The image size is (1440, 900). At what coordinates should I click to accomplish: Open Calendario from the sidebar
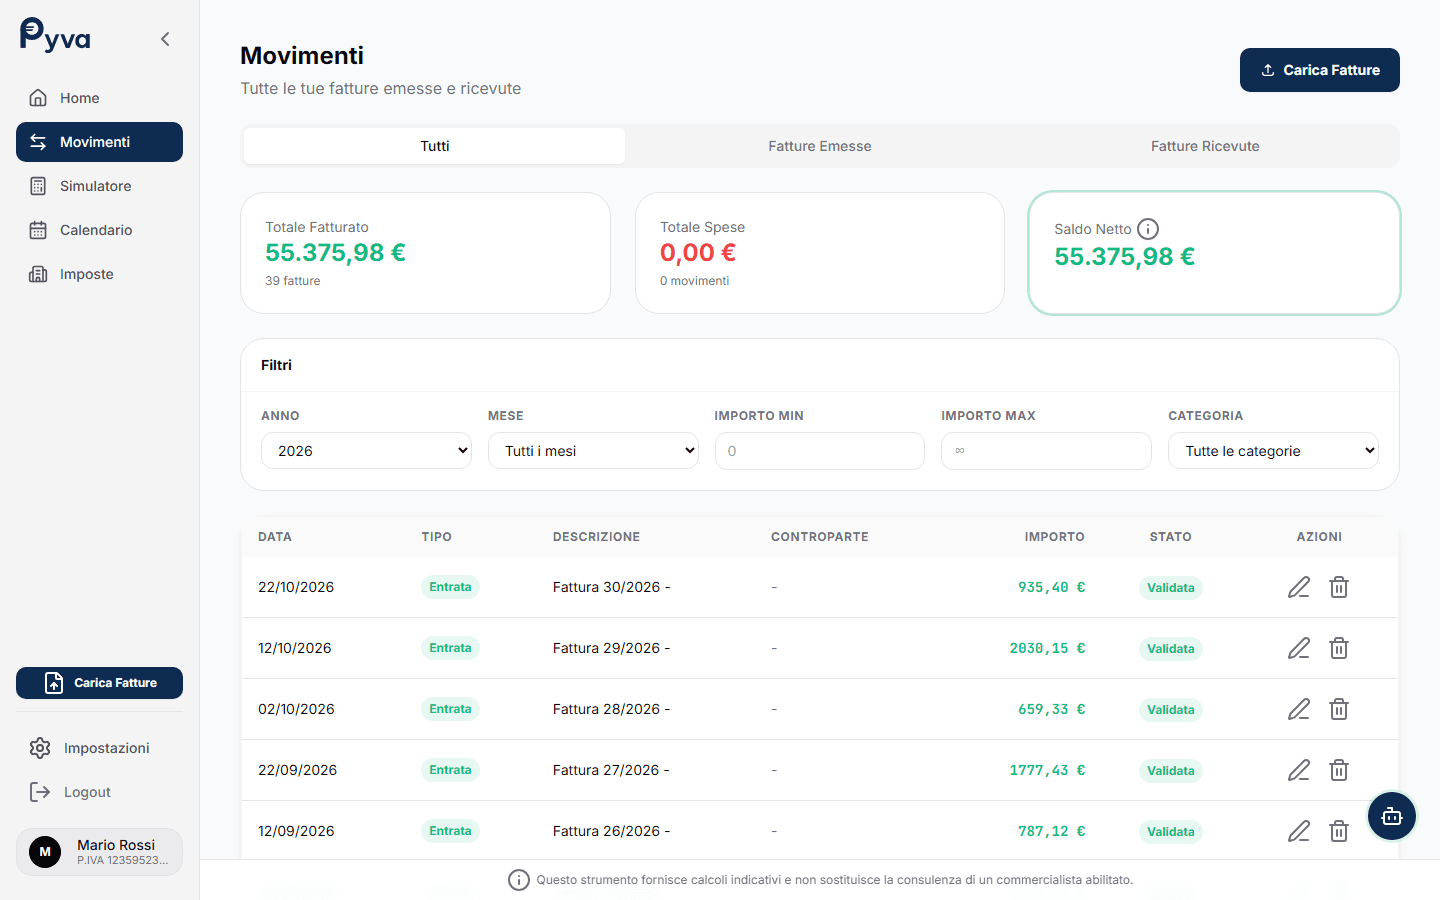point(95,230)
